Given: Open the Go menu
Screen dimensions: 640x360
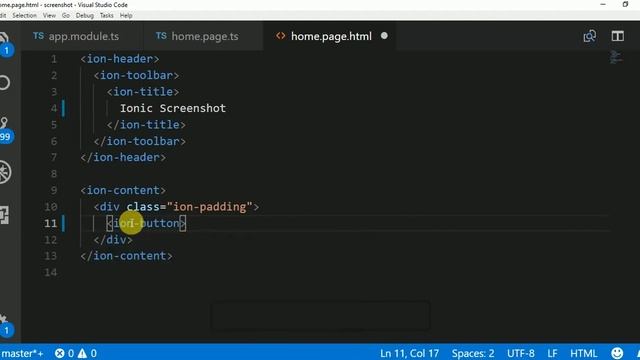Looking at the screenshot, I should tap(66, 16).
